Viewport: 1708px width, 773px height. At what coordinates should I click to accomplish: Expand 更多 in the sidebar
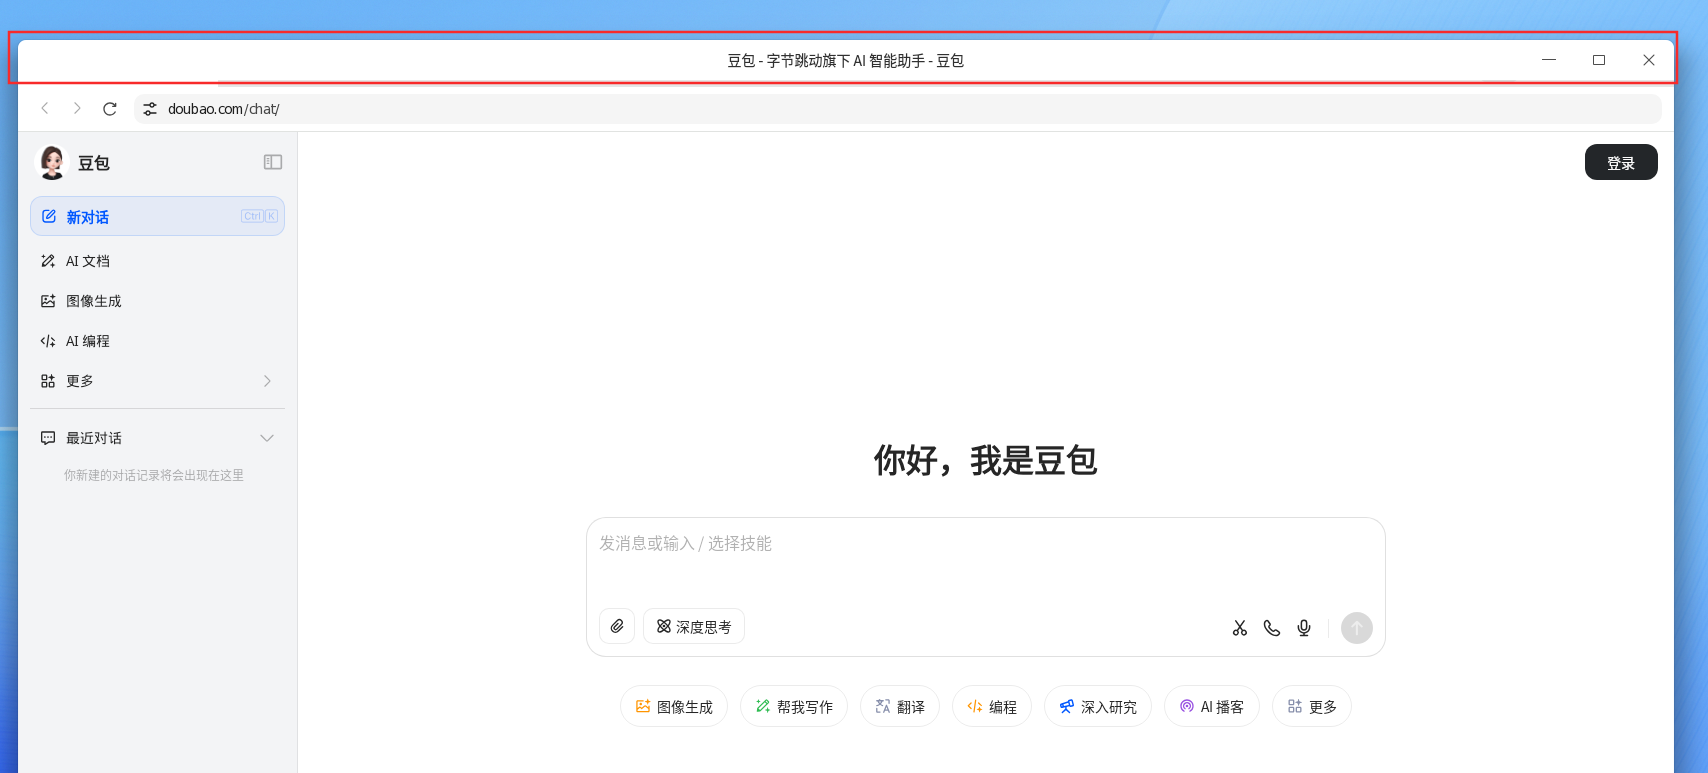(158, 381)
